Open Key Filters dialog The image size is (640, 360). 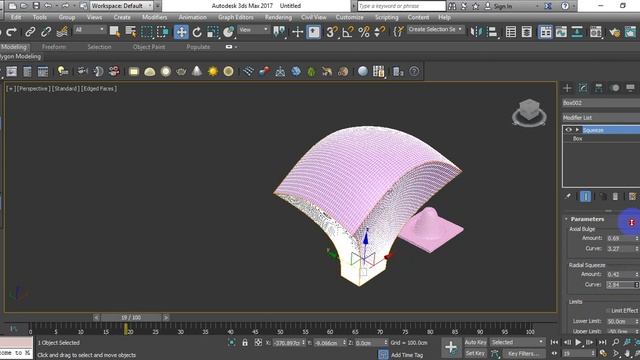pos(524,353)
